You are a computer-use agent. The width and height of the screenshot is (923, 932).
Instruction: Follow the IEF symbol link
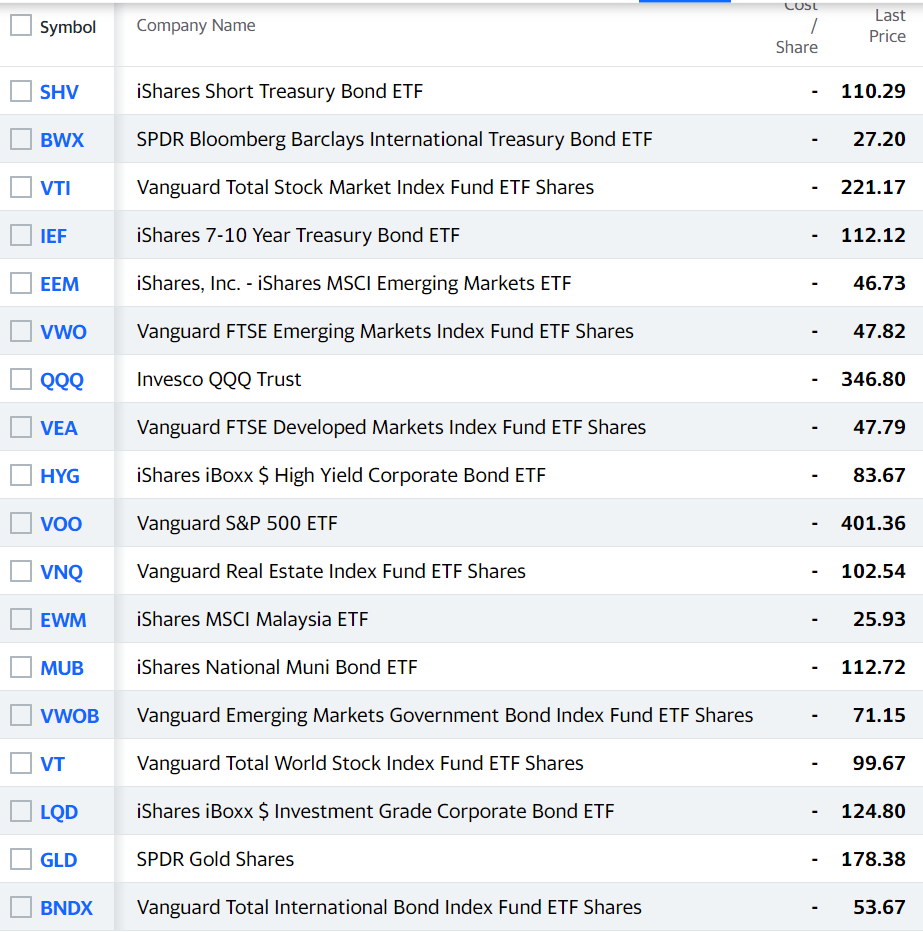pos(53,237)
